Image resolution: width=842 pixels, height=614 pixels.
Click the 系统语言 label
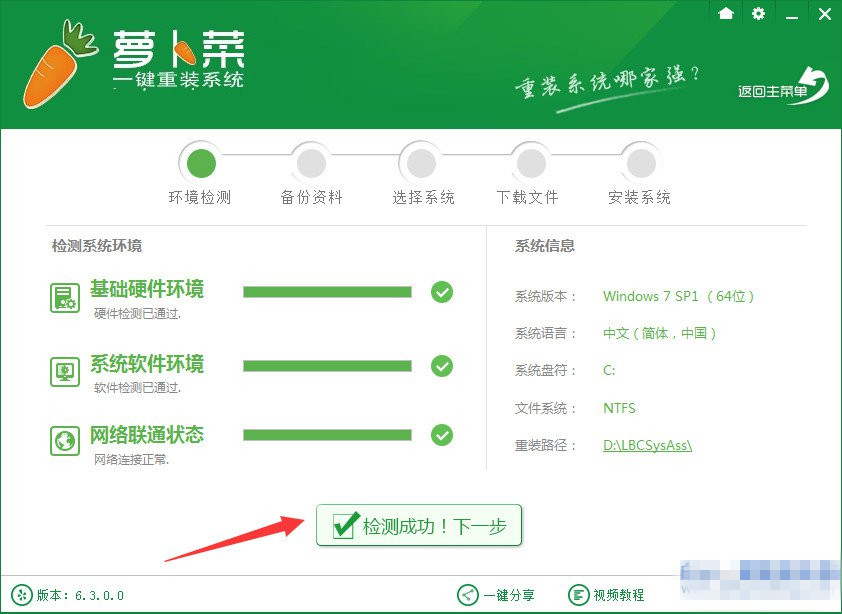545,333
